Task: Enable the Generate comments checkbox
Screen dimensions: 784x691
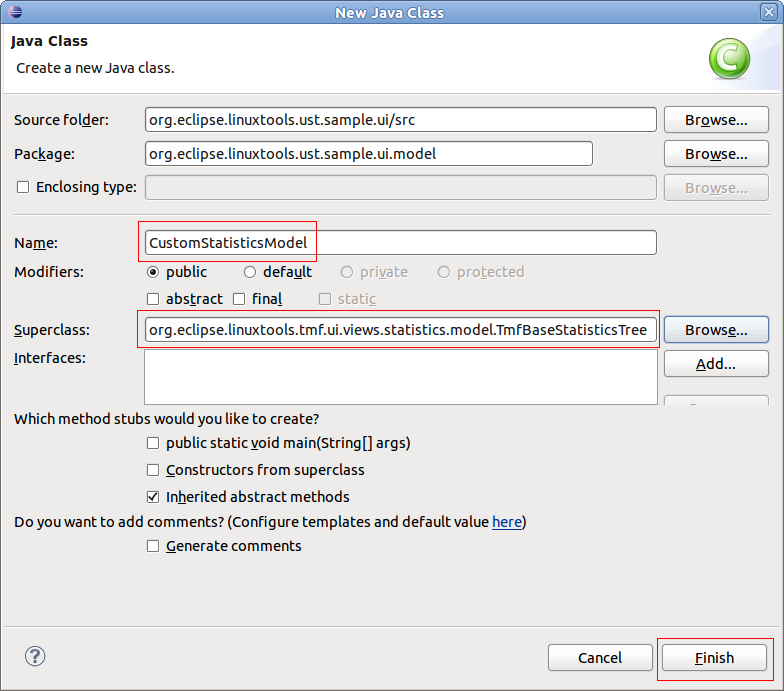Action: tap(153, 546)
